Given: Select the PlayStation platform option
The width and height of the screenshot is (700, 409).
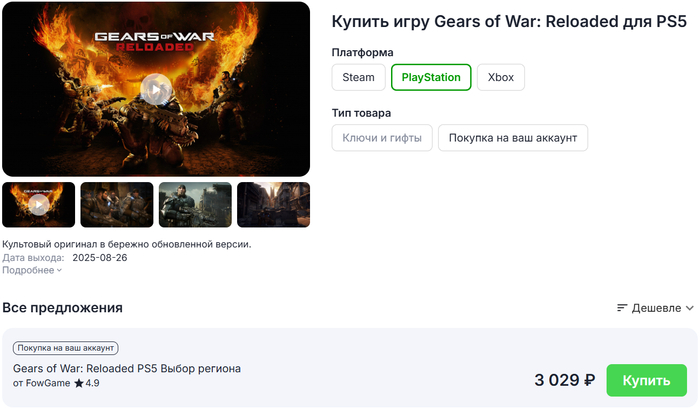Looking at the screenshot, I should pos(431,77).
